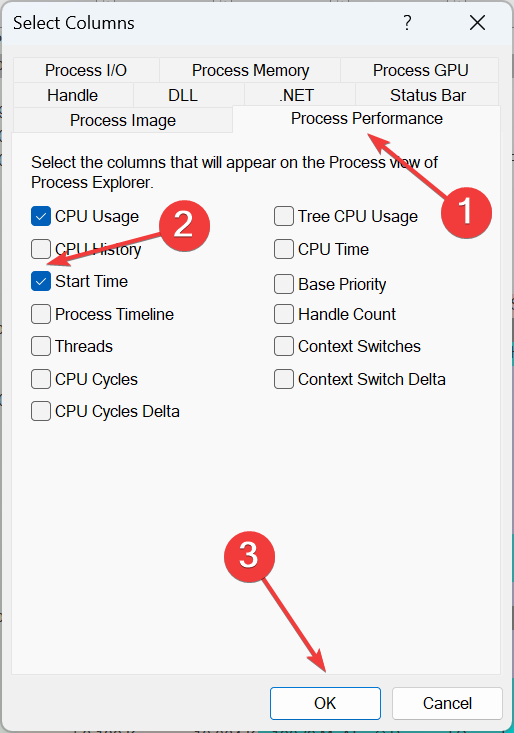Uncheck the CPU Usage checkbox
Screen dimensions: 514x733
pyautogui.click(x=41, y=216)
